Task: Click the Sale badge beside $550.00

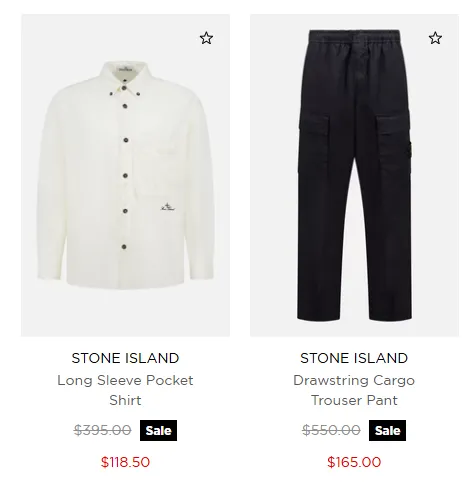Action: coord(387,430)
